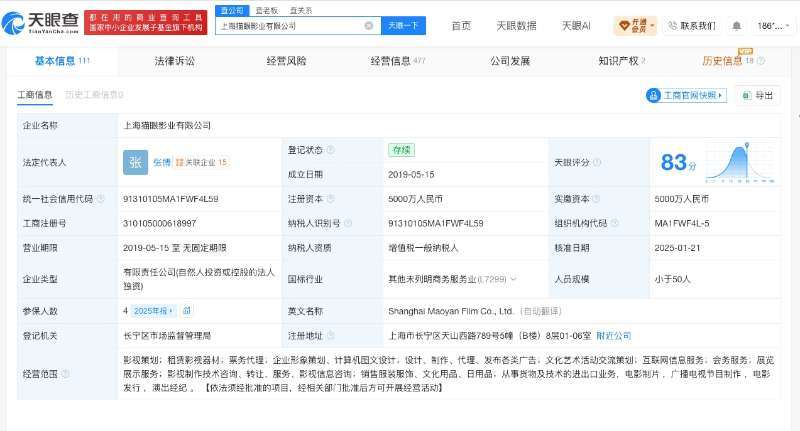Viewport: 800px width, 431px height.
Task: Open 工商官网快照
Action: pyautogui.click(x=686, y=95)
